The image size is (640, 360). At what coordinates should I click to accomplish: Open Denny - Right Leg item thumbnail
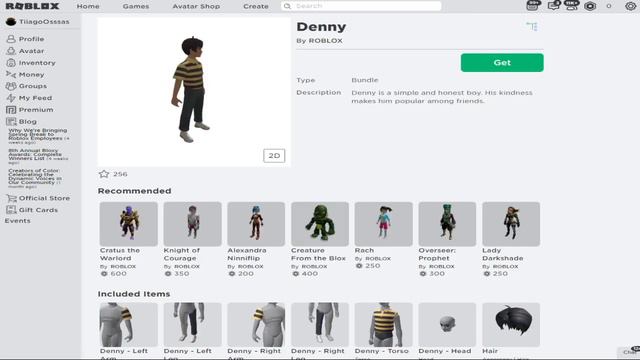tap(320, 324)
